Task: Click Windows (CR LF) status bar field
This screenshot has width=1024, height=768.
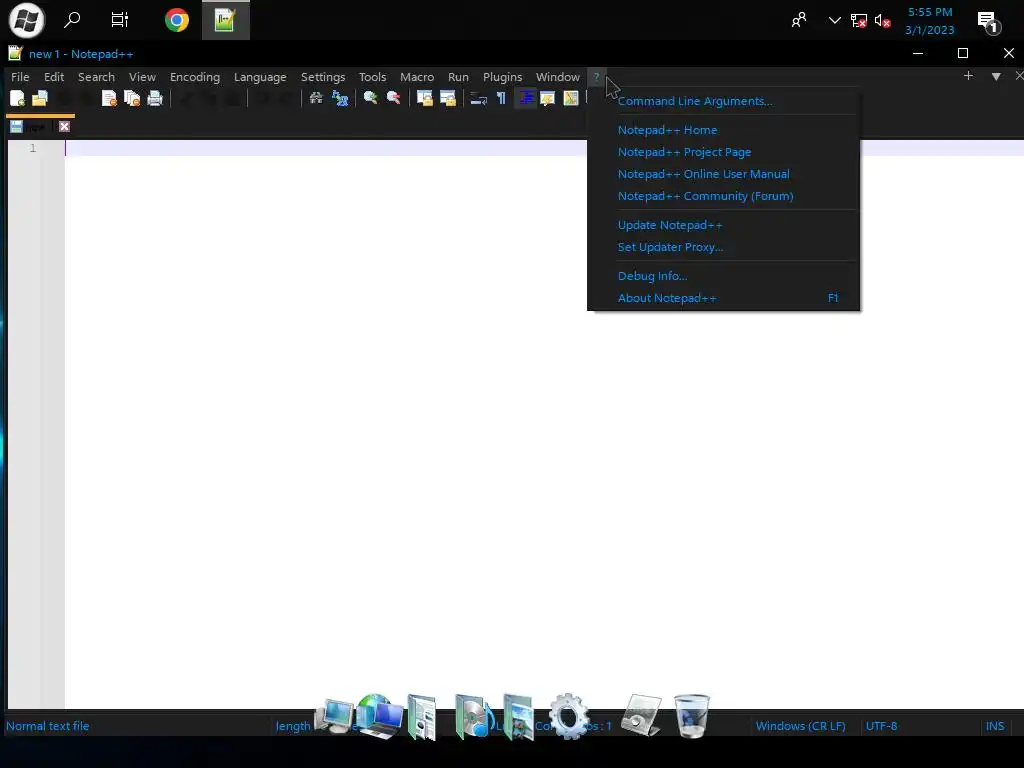Action: 800,726
